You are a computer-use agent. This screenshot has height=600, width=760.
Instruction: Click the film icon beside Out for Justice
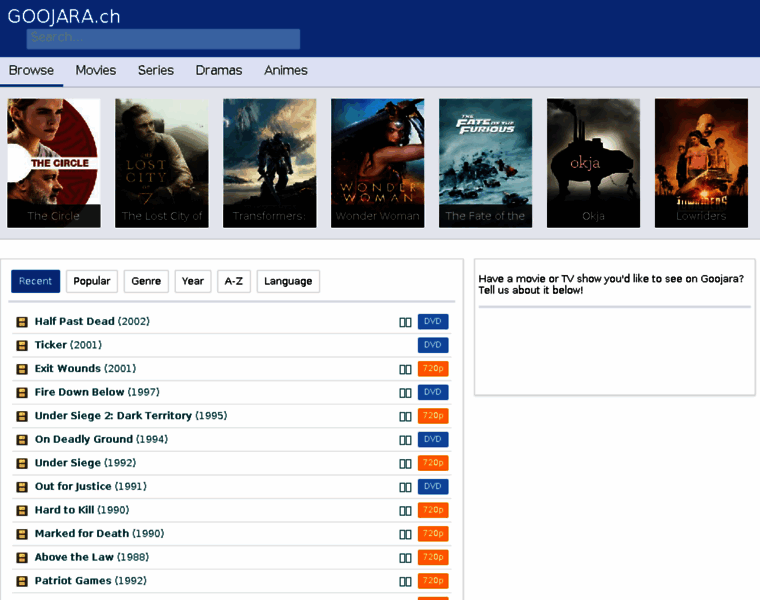tap(22, 487)
